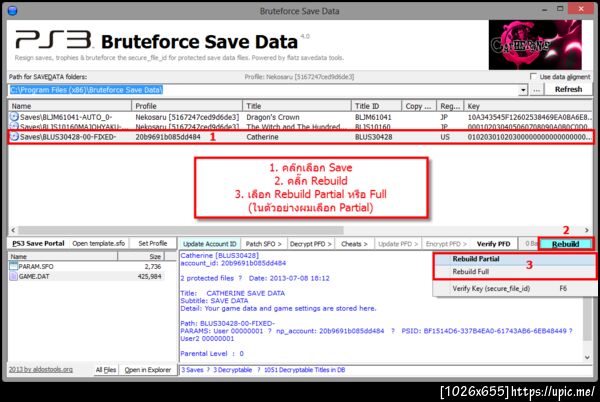This screenshot has width=600, height=402.
Task: Click the right arrow of horizontal scrollbar
Action: click(587, 230)
